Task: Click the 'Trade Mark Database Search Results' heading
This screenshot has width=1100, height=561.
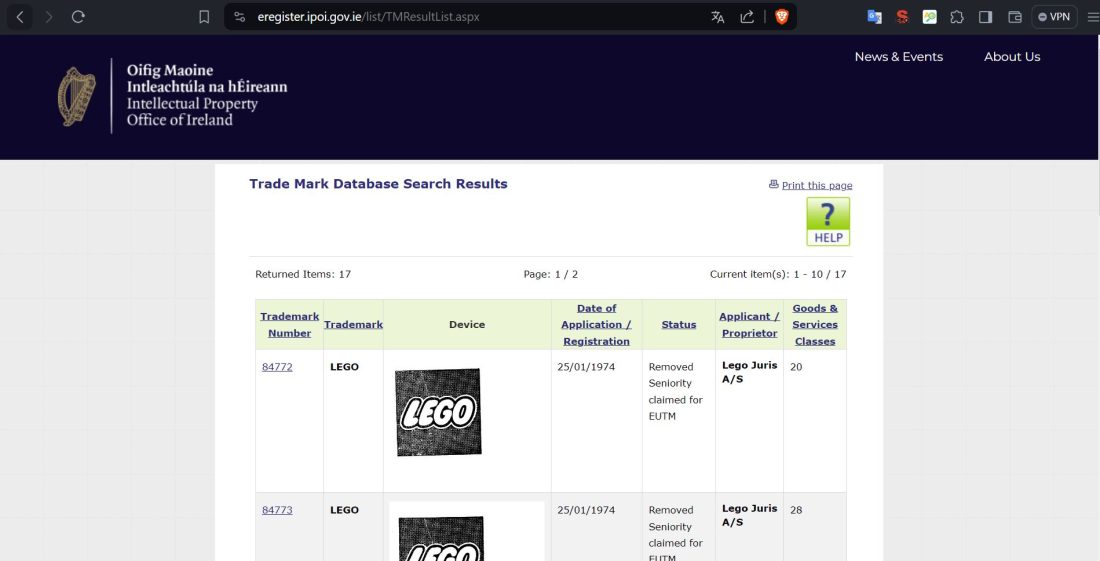Action: 378,184
